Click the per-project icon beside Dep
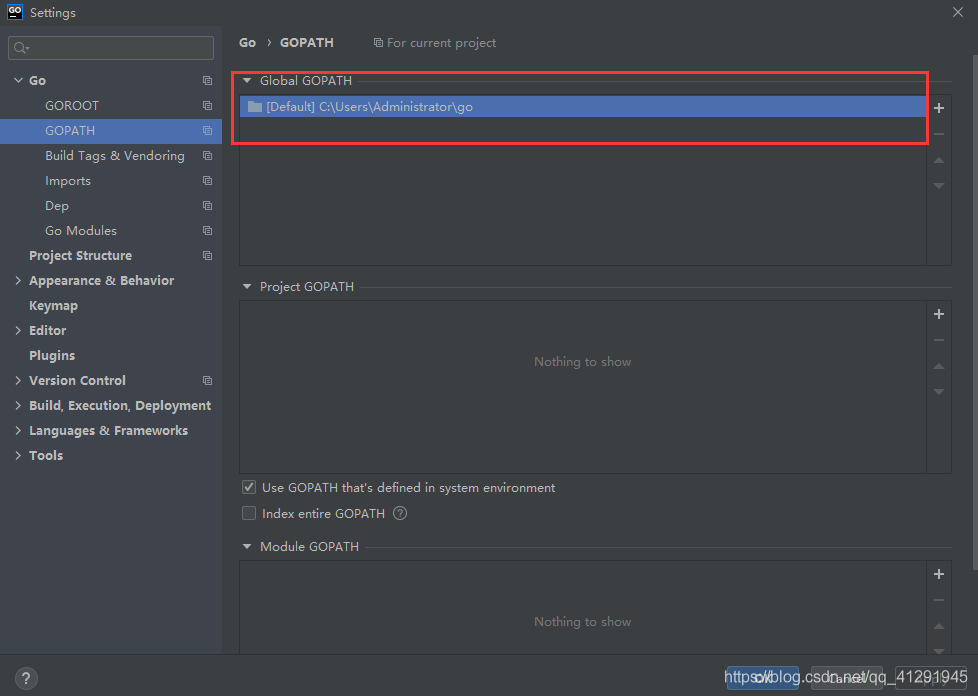Image resolution: width=978 pixels, height=696 pixels. (207, 205)
